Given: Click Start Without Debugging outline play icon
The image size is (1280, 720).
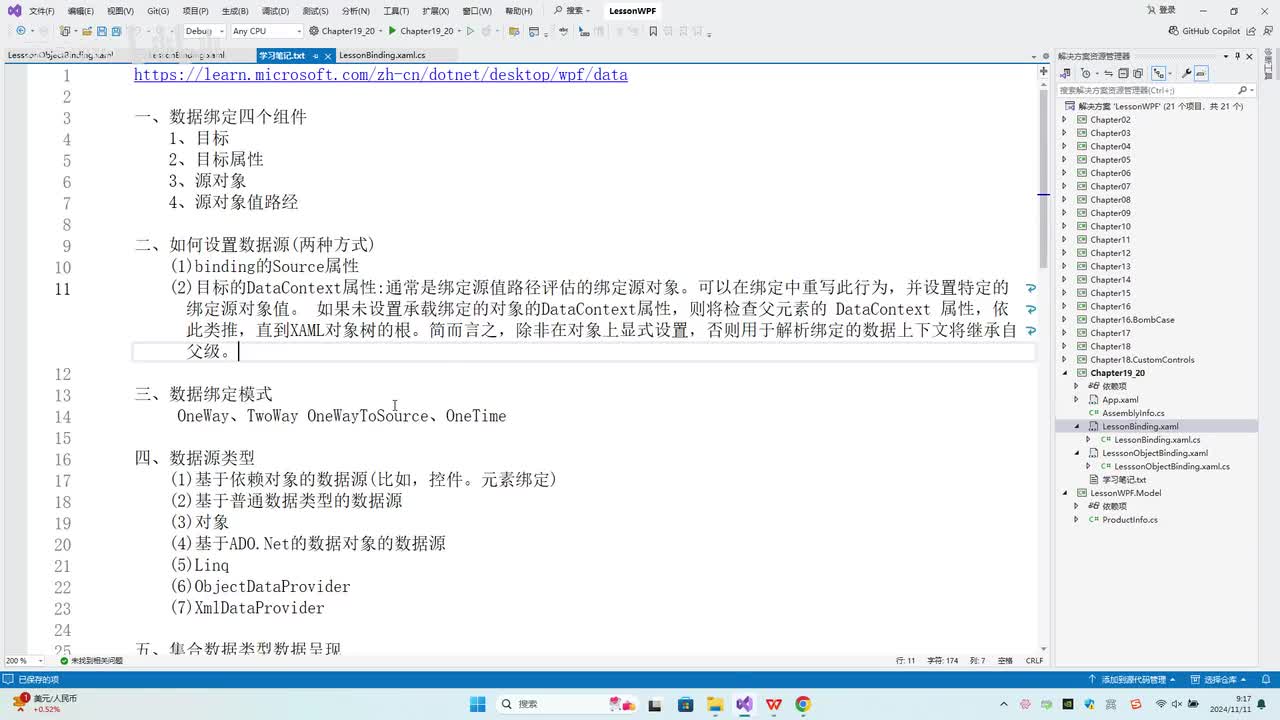Looking at the screenshot, I should click(470, 31).
